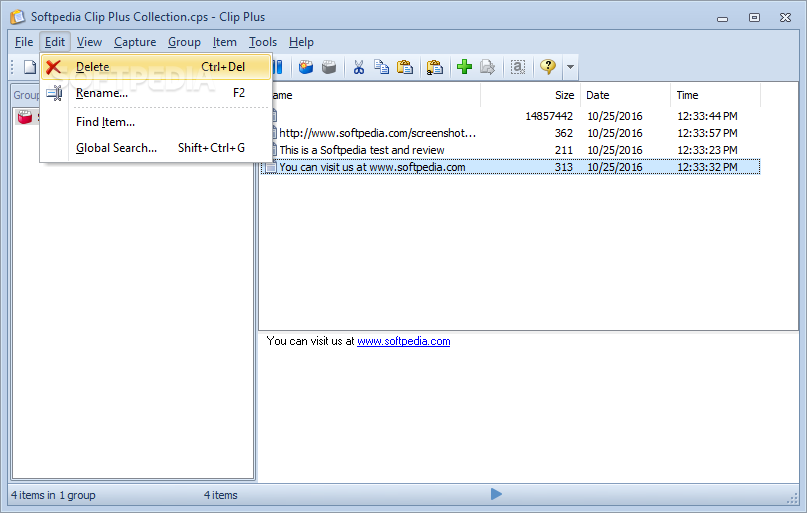Click inside the preview text 'You can visit us at'
807x513 pixels.
point(310,341)
